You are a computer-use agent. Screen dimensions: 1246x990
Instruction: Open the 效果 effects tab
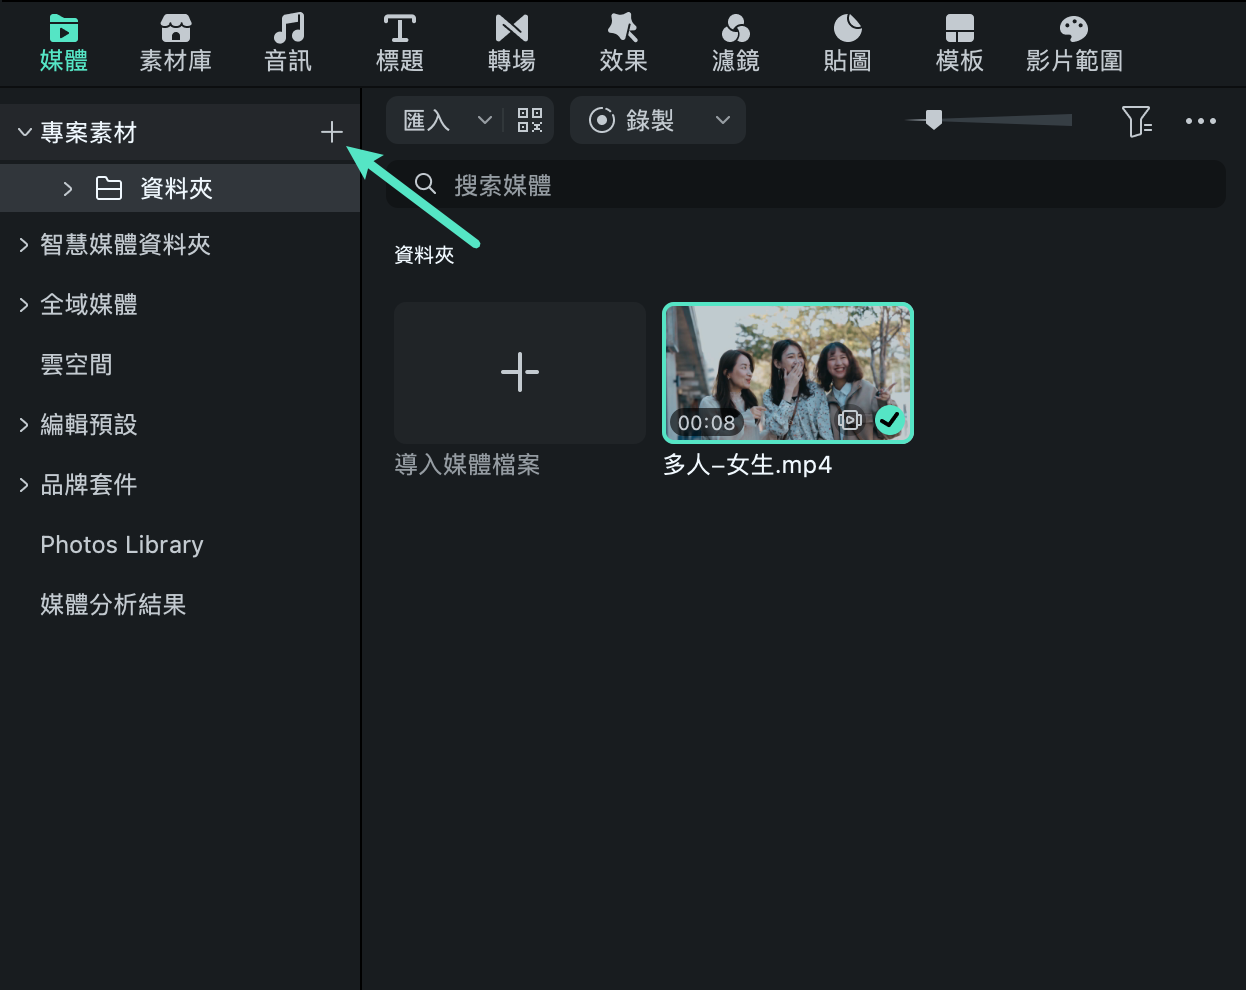pos(624,44)
